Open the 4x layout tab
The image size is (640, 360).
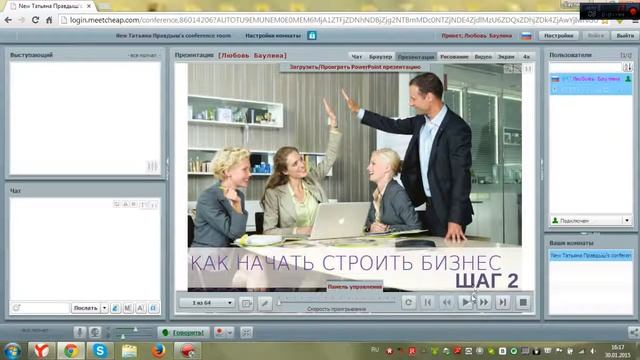(527, 57)
